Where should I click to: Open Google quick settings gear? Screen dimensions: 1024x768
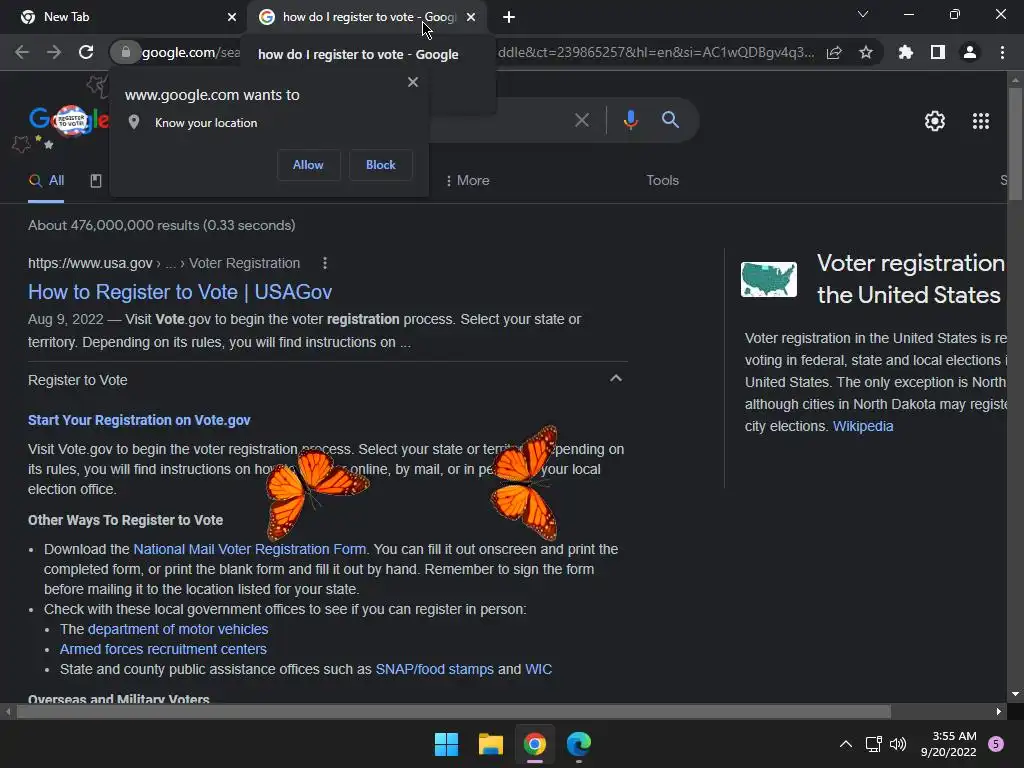click(935, 121)
